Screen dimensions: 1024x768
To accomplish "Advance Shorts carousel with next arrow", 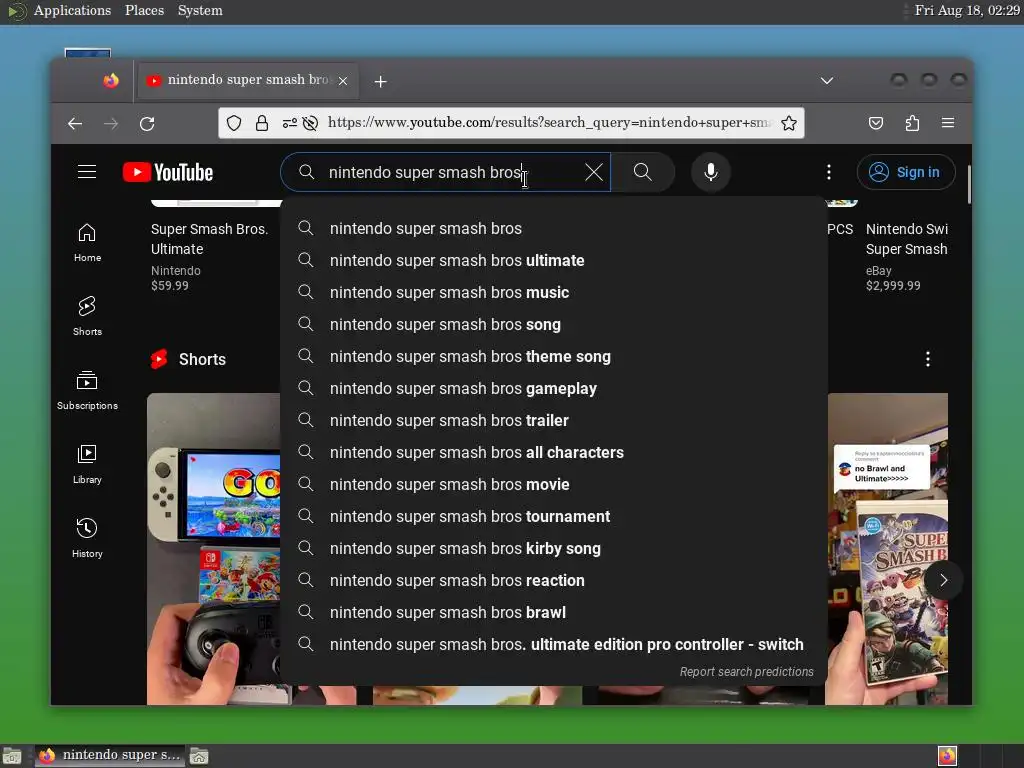I will 943,580.
